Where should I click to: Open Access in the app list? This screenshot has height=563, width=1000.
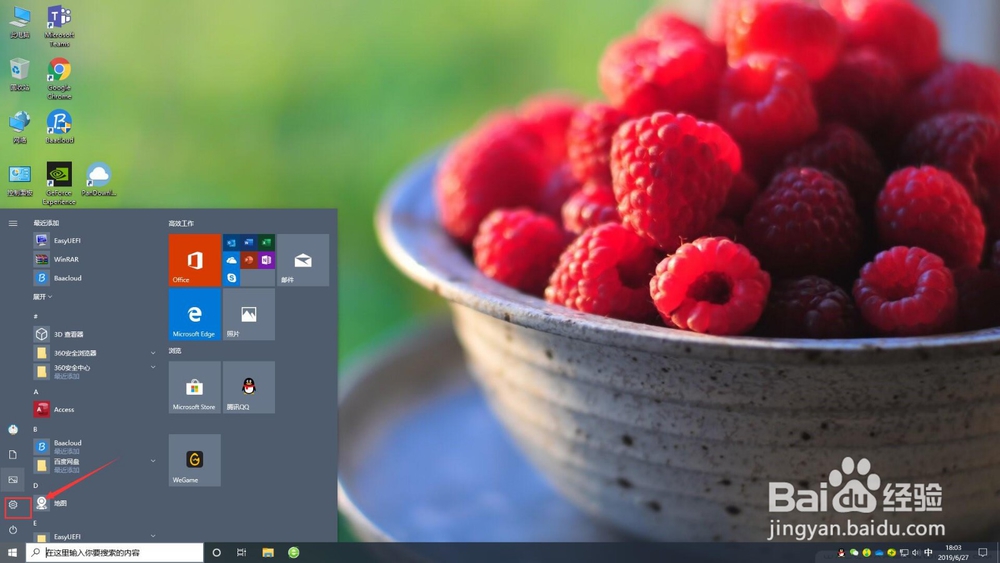tap(94, 409)
